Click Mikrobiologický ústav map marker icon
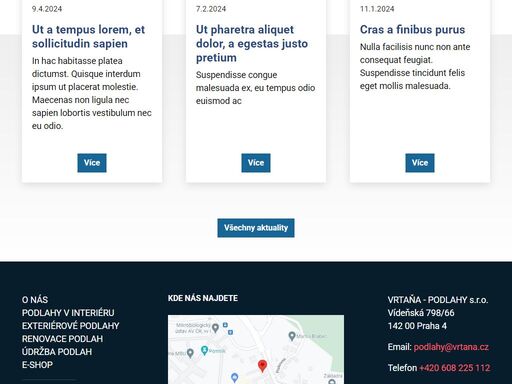 [215, 328]
